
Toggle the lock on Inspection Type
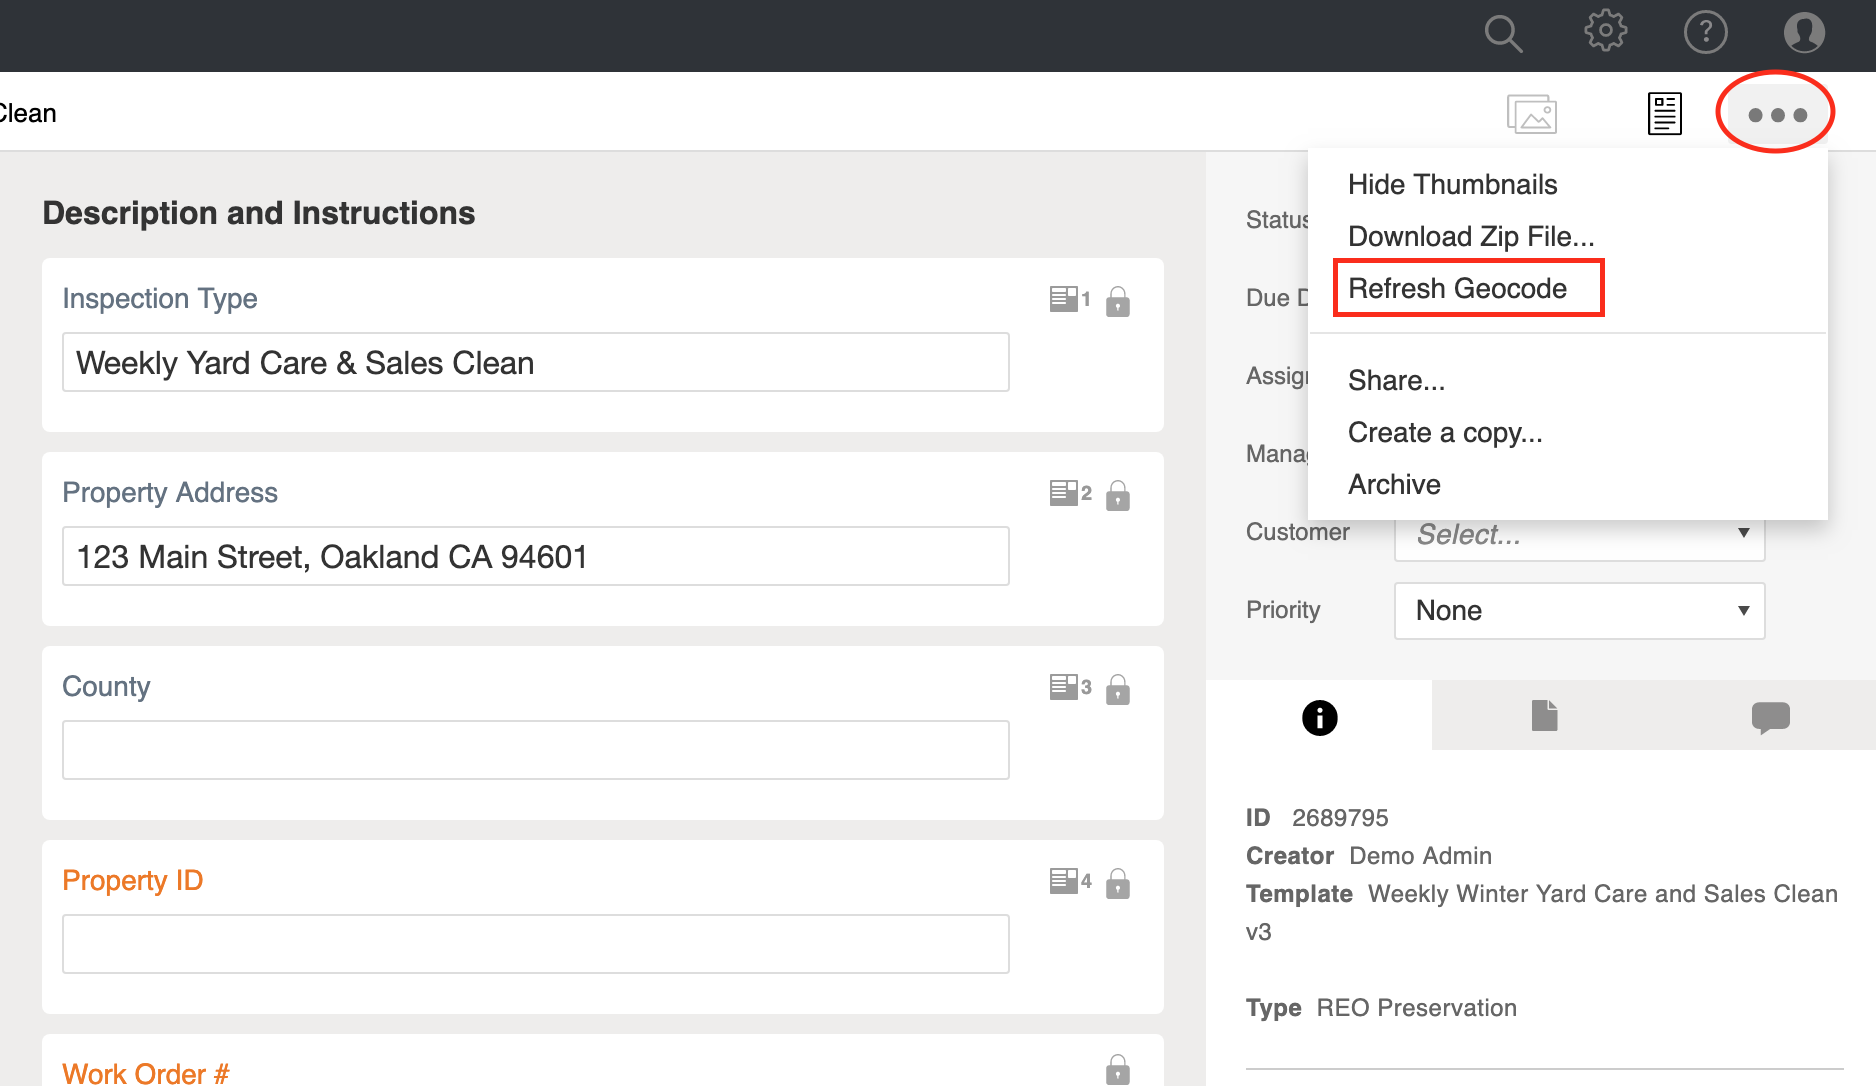pyautogui.click(x=1118, y=302)
